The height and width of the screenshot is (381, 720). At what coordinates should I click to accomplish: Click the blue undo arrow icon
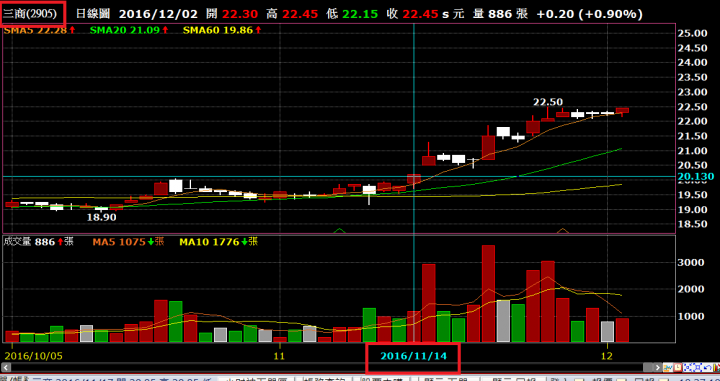click(x=708, y=367)
